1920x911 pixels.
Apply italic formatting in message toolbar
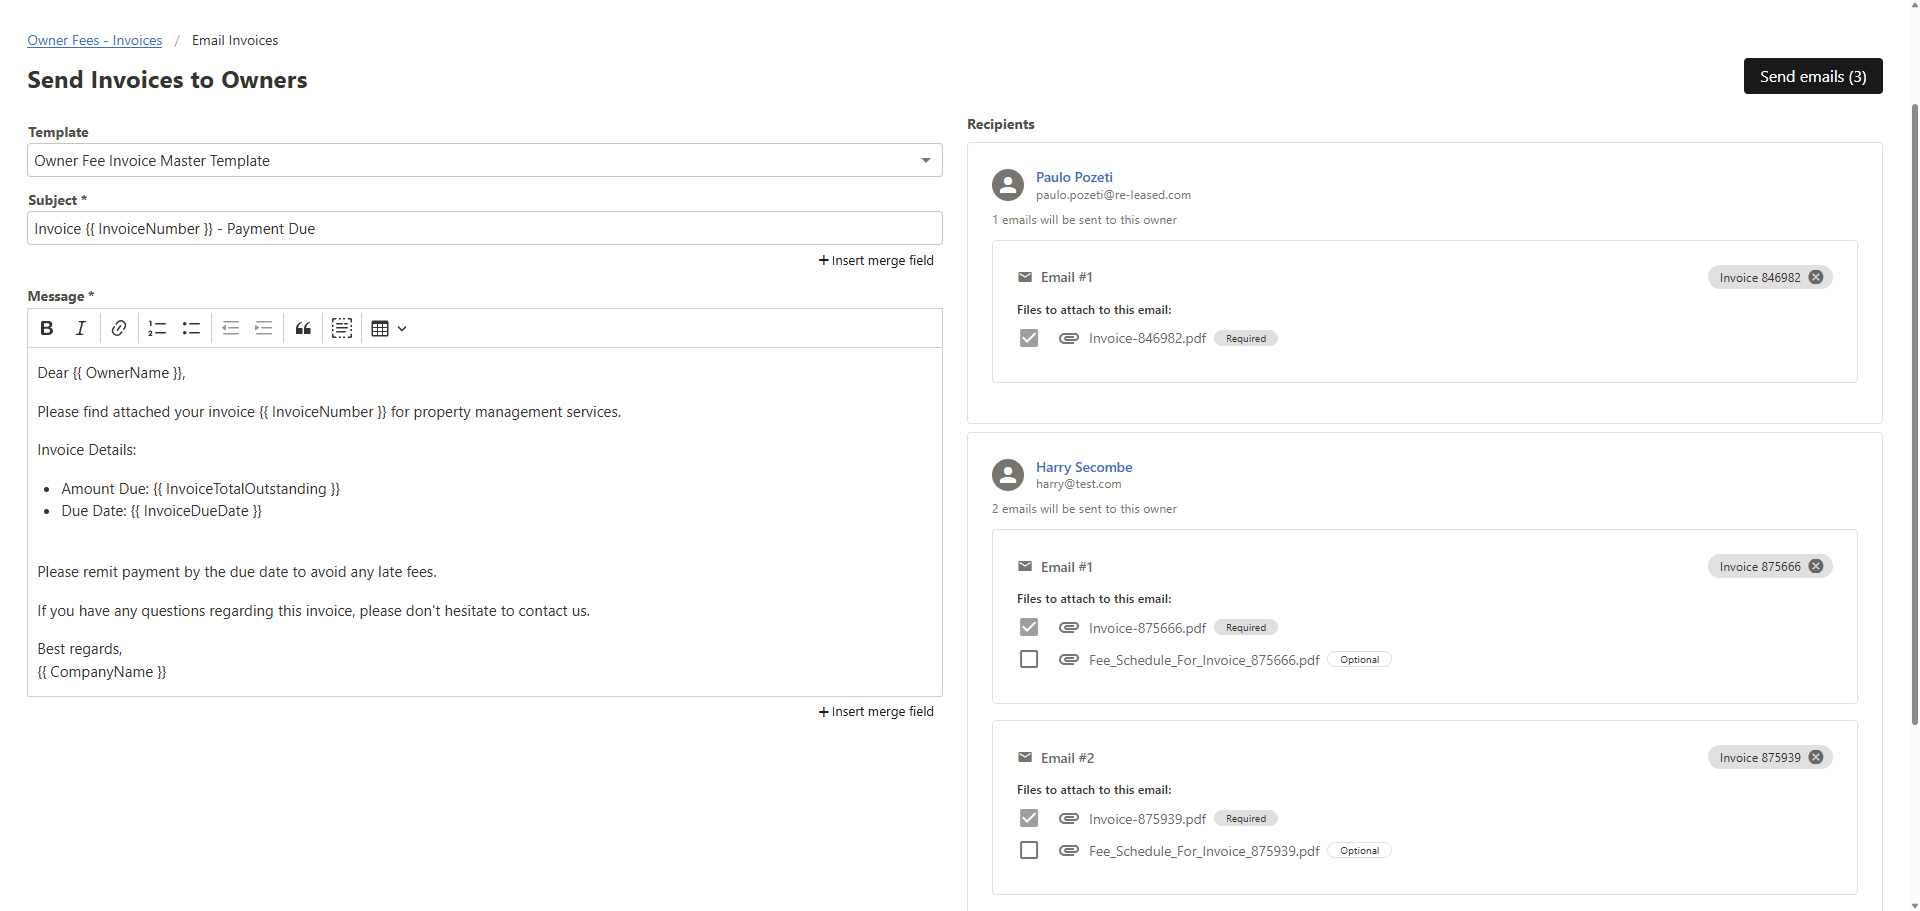click(x=81, y=328)
